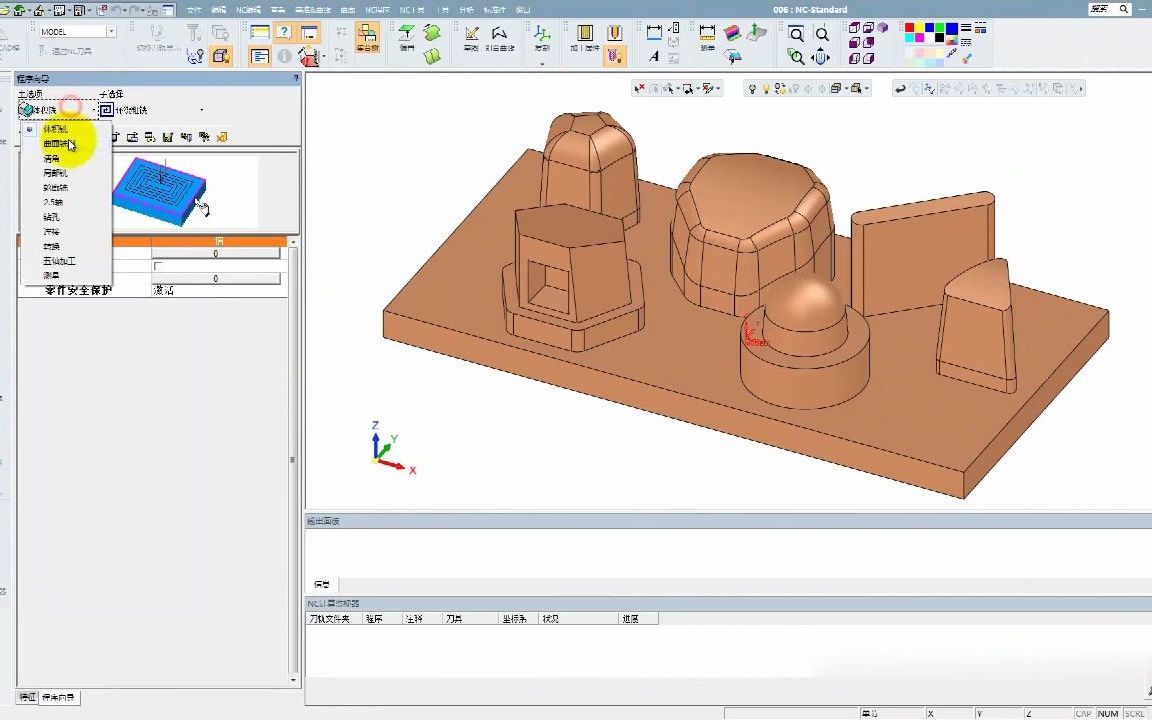
Task: Click the horizontal dimension measurement icon
Action: coord(654,33)
